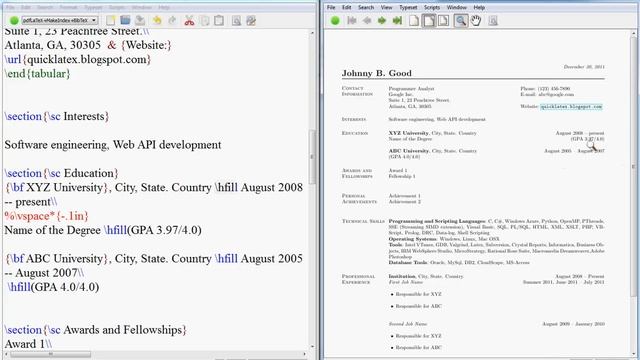
Task: Click "Personal Achievements" label in PDF
Action: [x=359, y=199]
